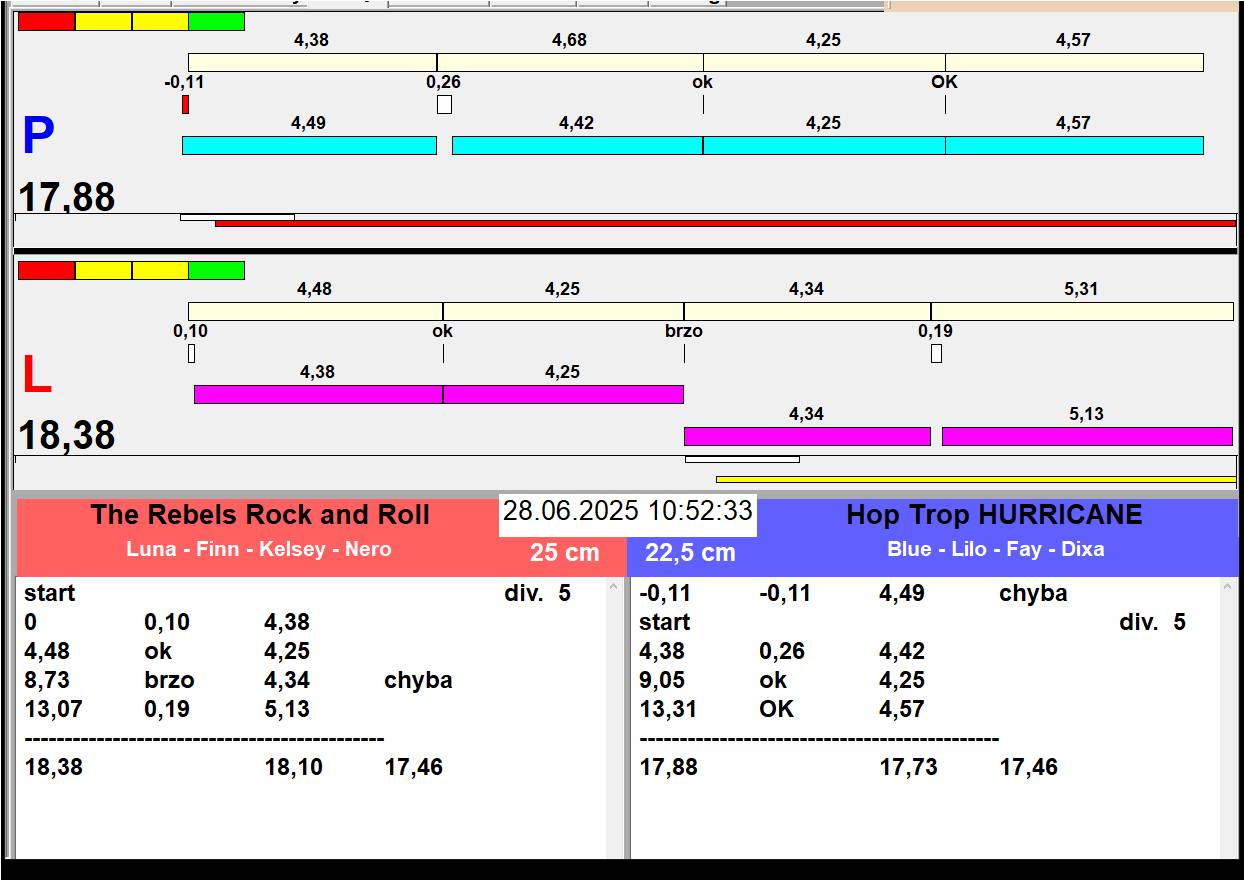The height and width of the screenshot is (880, 1244).
Task: Click the cream 4,48 segment in lane L
Action: pyautogui.click(x=315, y=311)
